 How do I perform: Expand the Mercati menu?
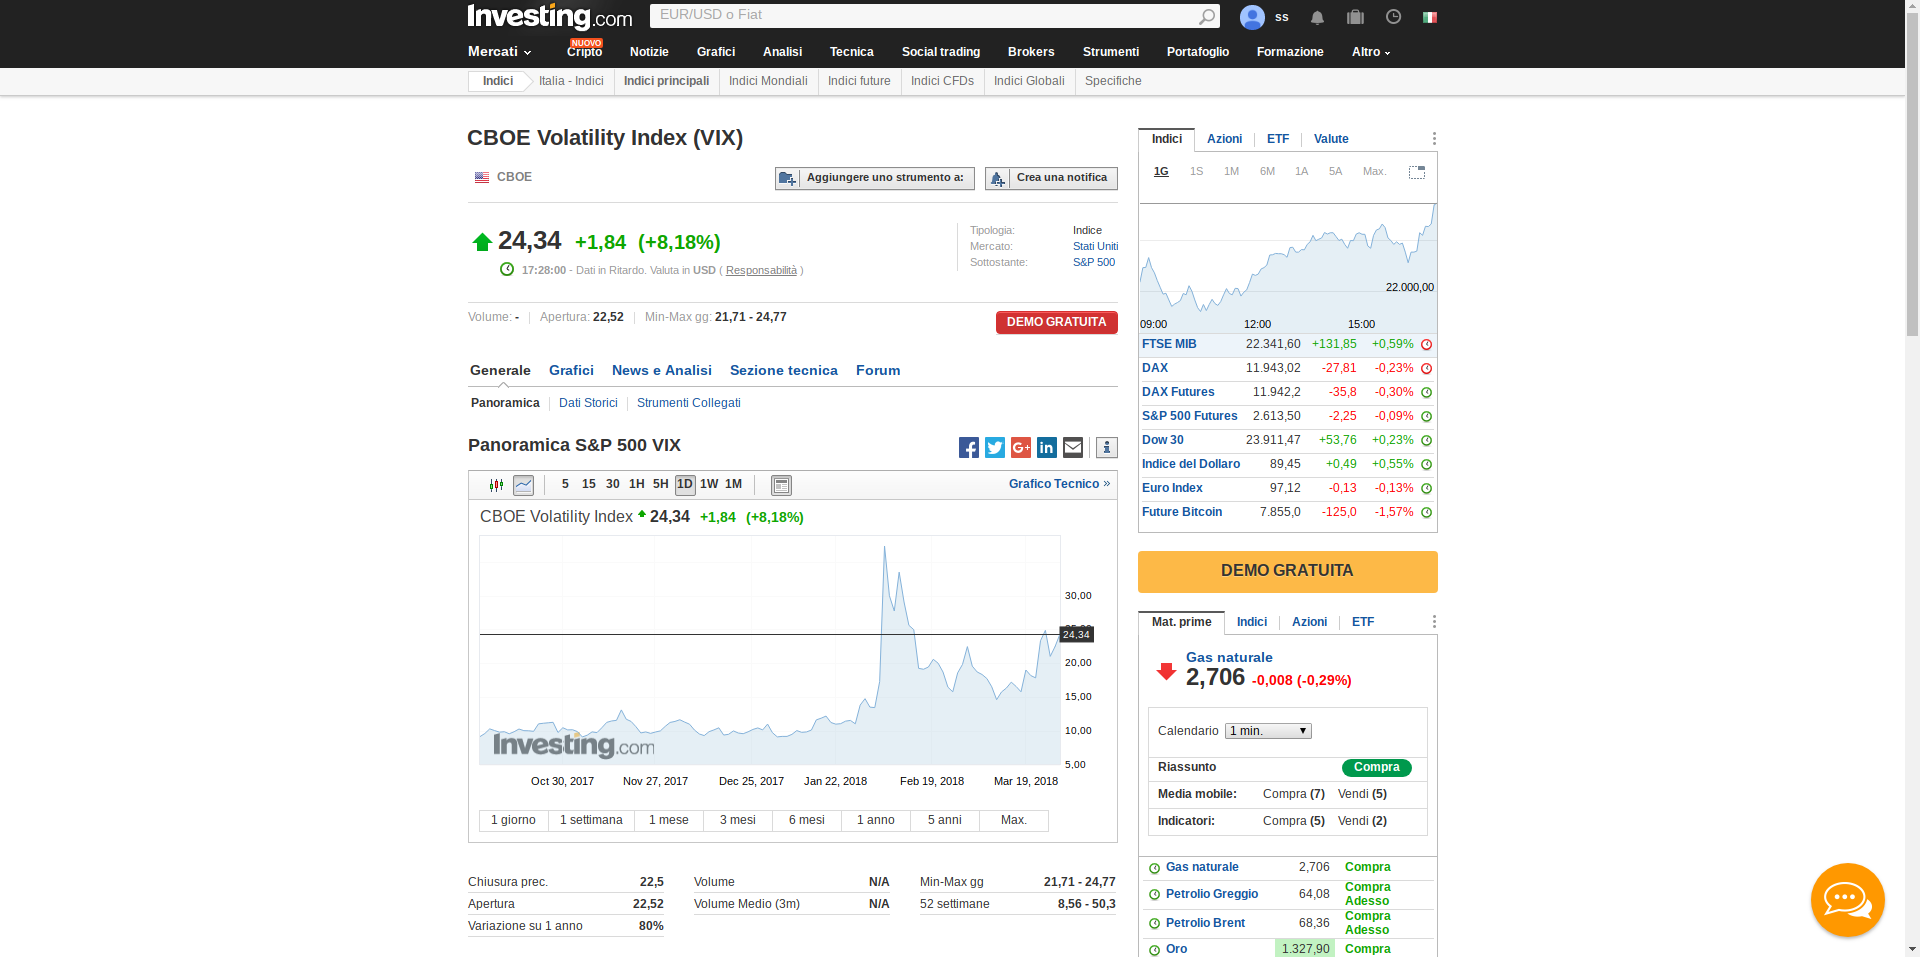[499, 52]
